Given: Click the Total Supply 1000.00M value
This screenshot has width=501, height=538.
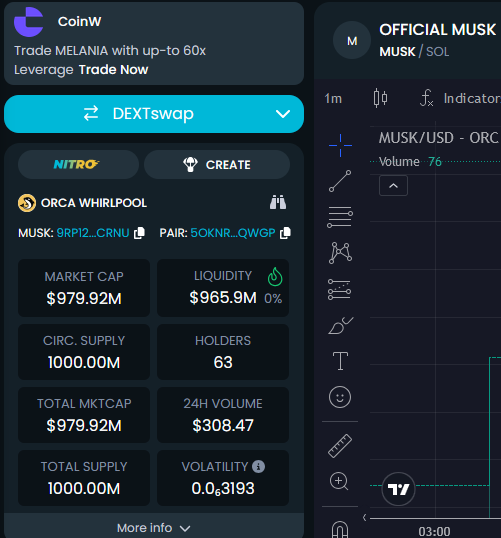Looking at the screenshot, I should (x=84, y=489).
